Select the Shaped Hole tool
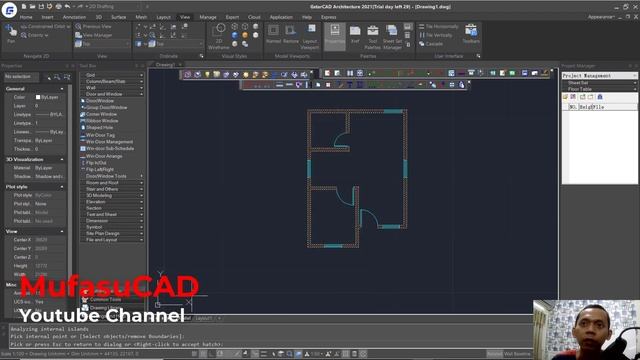640x360 pixels. tap(97, 128)
